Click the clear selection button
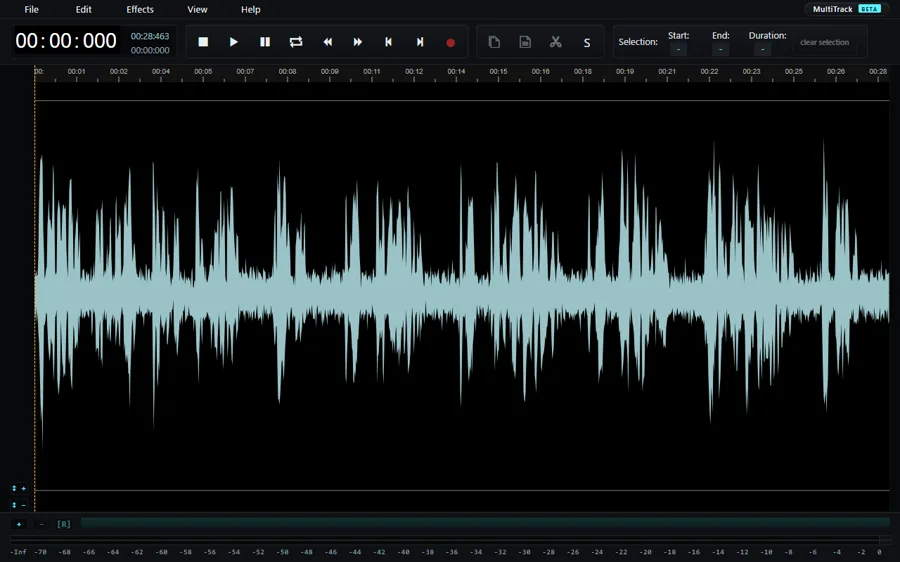This screenshot has width=900, height=562. point(824,42)
